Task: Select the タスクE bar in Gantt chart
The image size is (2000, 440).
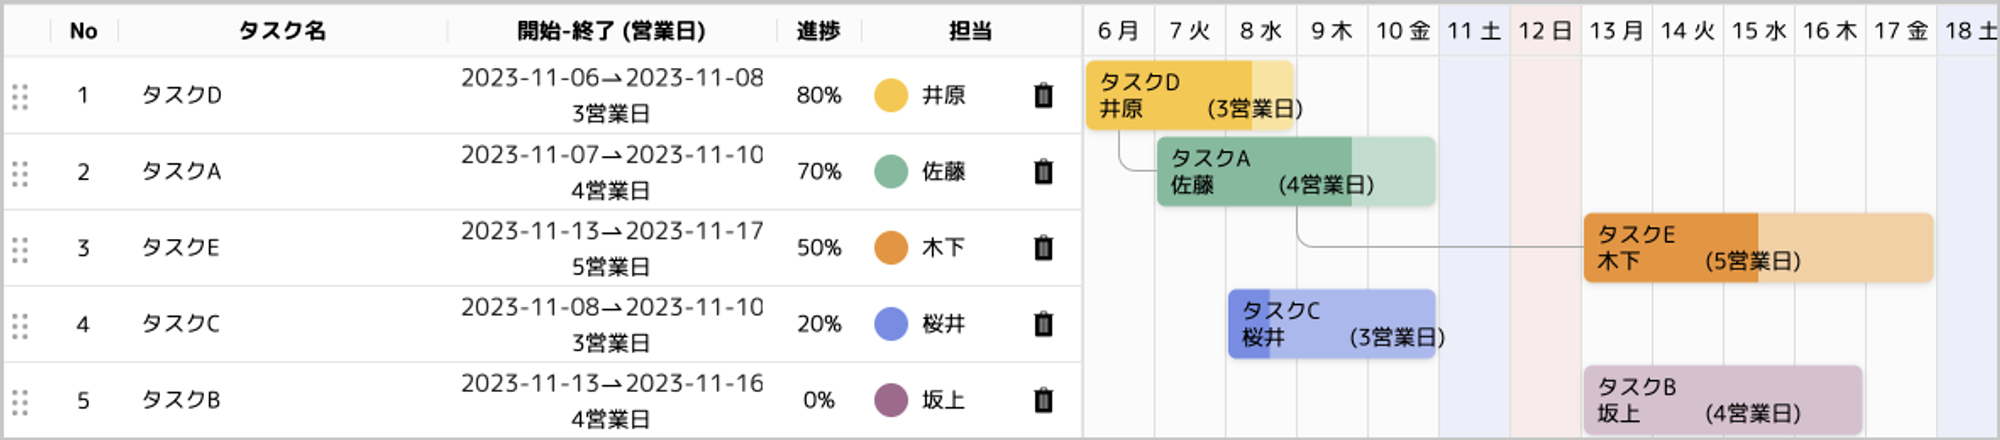Action: (x=1758, y=248)
